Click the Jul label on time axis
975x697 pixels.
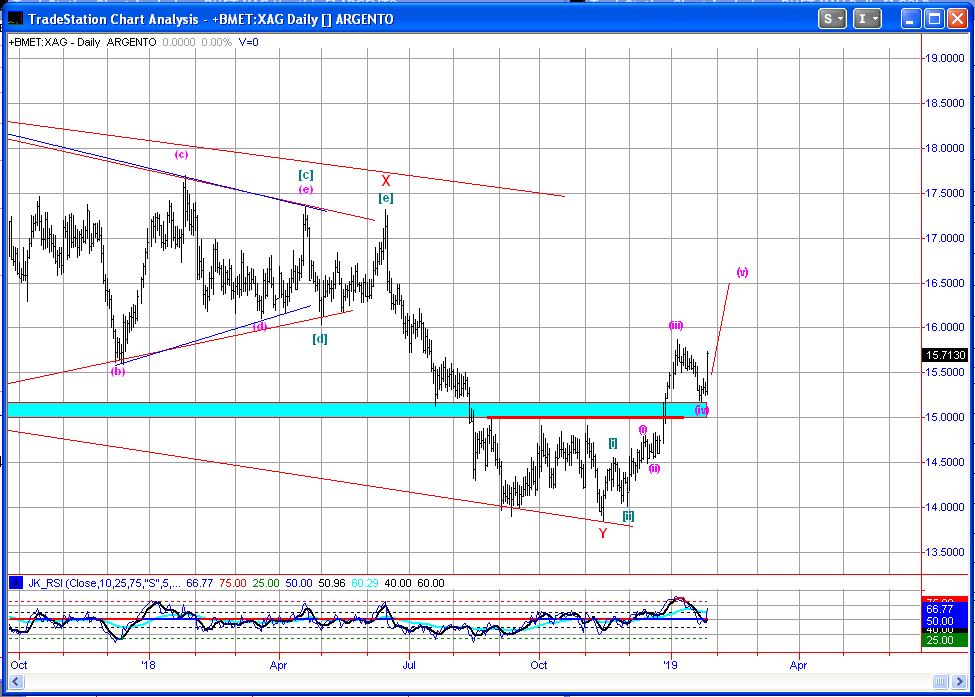coord(409,665)
